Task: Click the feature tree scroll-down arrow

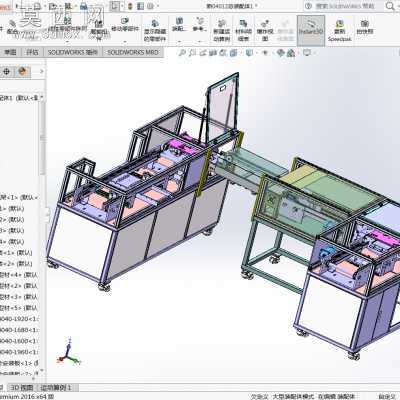Action: (x=42, y=371)
